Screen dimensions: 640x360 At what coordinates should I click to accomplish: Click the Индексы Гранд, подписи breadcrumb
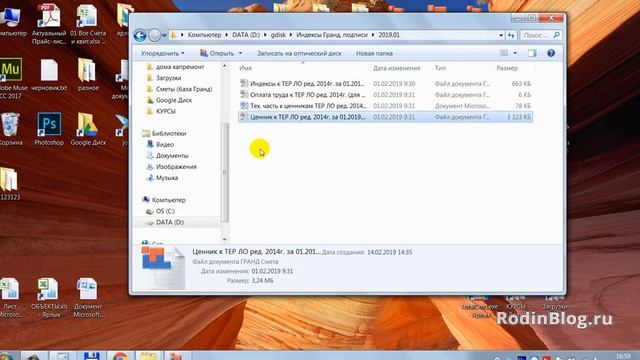coord(331,35)
